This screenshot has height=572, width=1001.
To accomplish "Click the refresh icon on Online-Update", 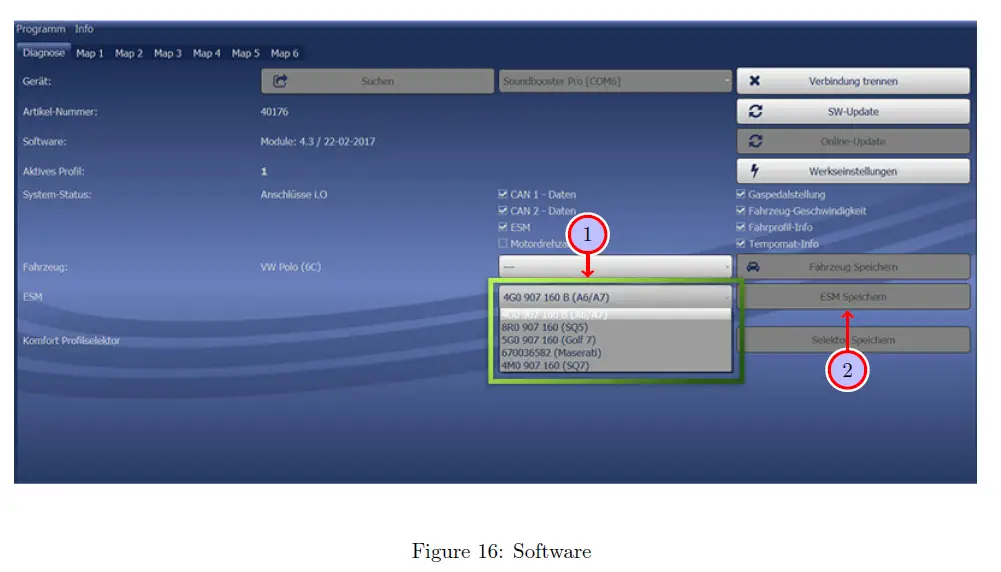I will 755,141.
